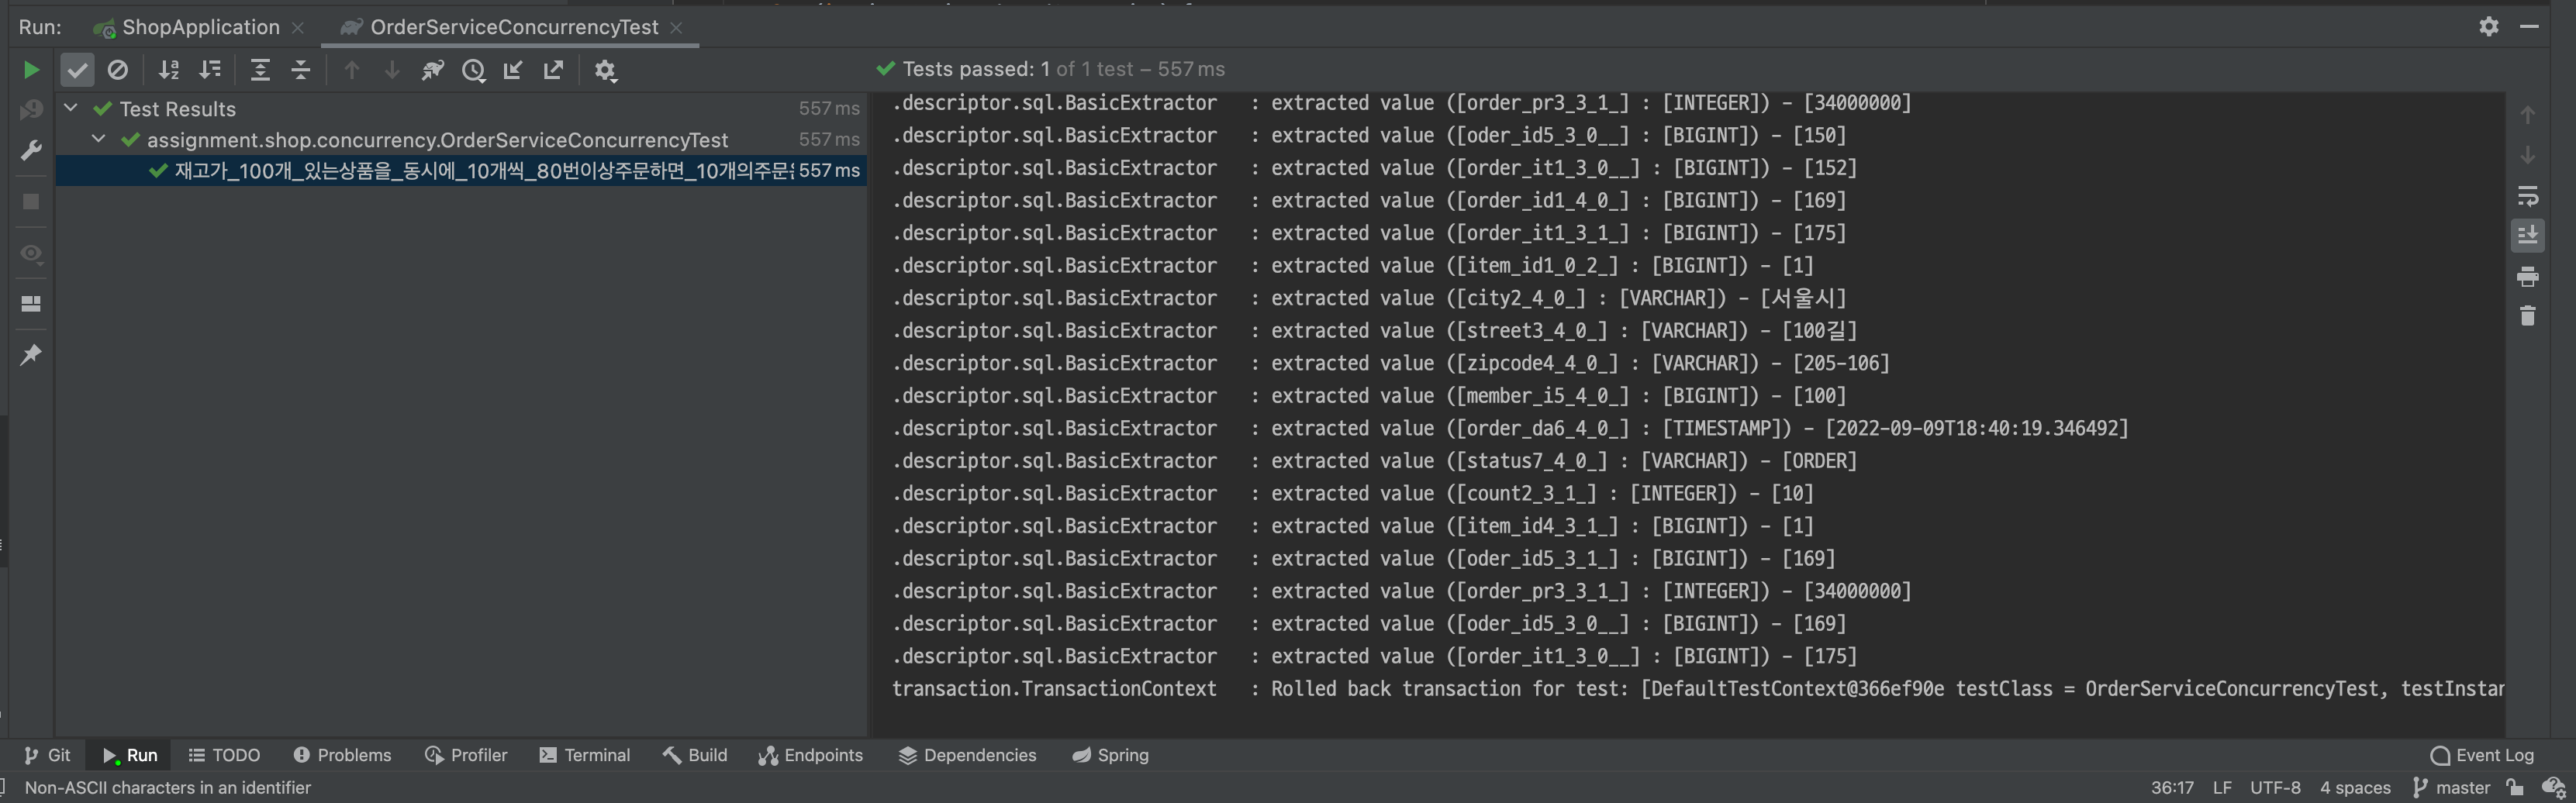The width and height of the screenshot is (2576, 803).
Task: Hide the Run tool window
Action: click(x=2529, y=27)
